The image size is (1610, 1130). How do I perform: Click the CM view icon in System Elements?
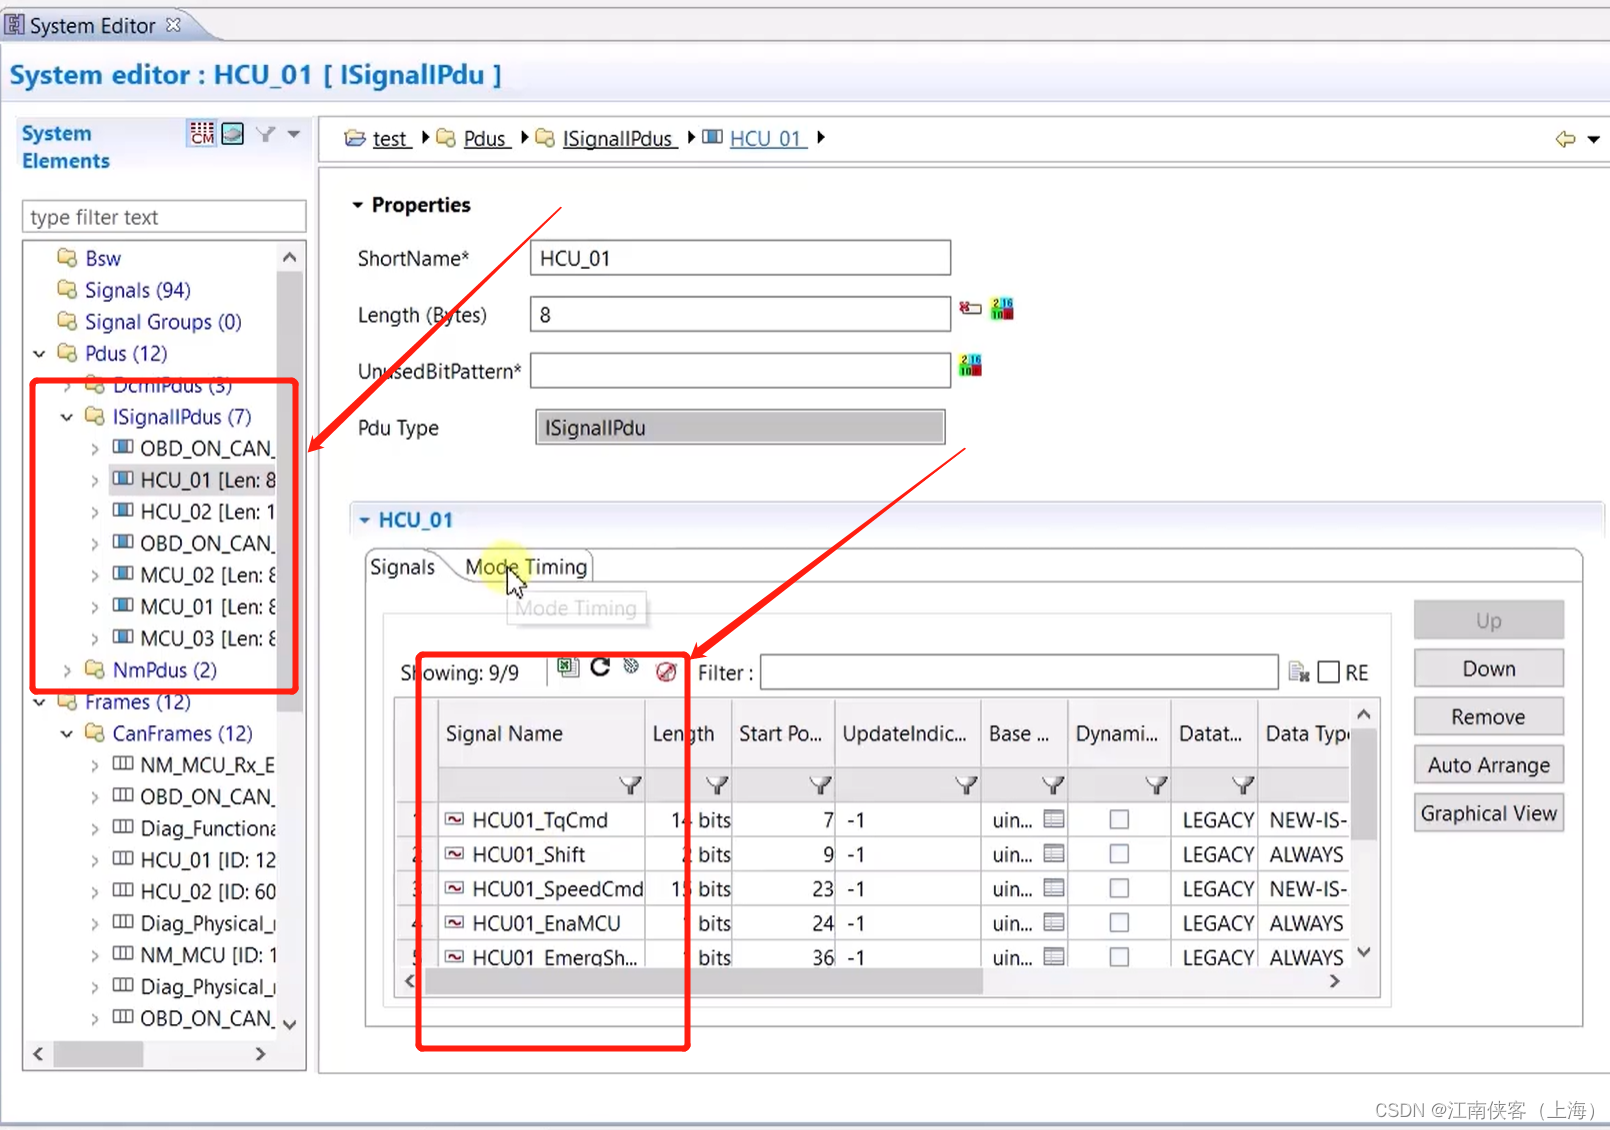coord(202,133)
